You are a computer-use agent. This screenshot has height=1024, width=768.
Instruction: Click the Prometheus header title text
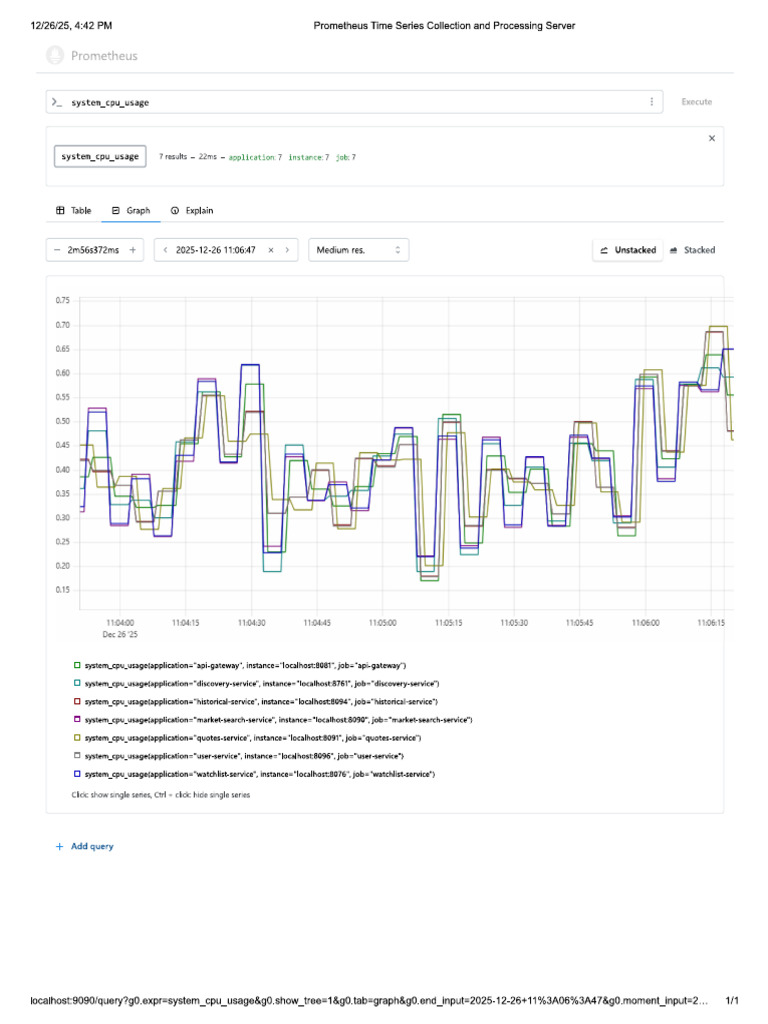click(104, 56)
